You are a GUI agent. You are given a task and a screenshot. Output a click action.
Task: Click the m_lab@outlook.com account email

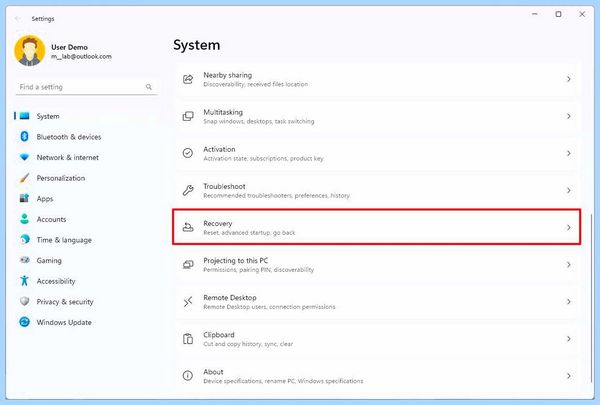pyautogui.click(x=82, y=56)
